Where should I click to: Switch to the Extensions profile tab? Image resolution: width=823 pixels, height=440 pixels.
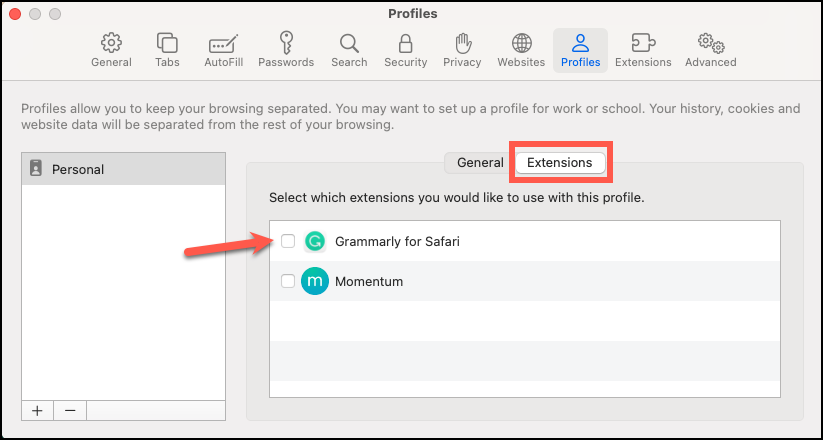pyautogui.click(x=560, y=162)
